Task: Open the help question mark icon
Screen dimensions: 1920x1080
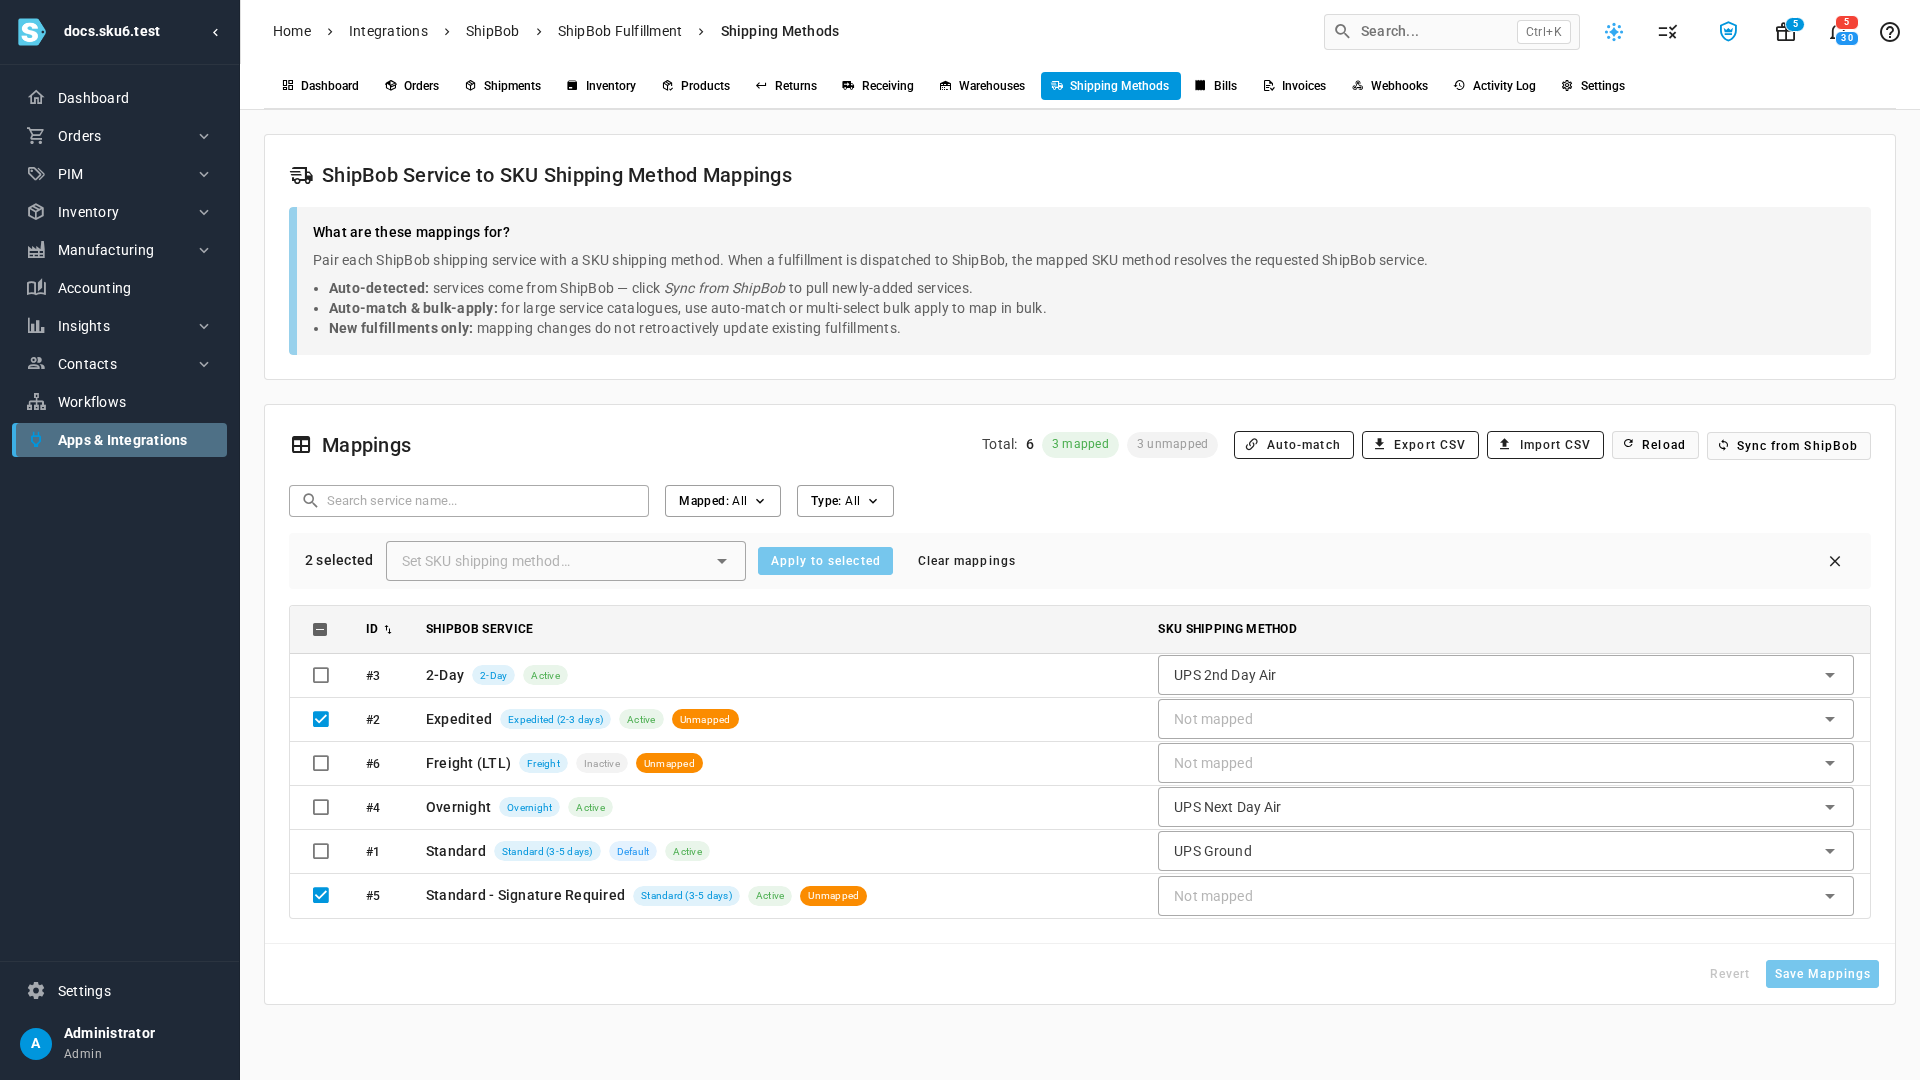Action: [x=1890, y=32]
